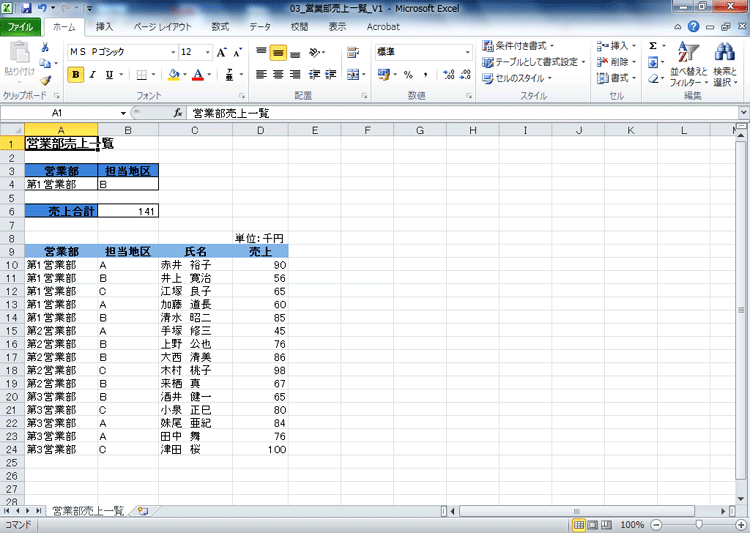Open the File (ファイル) tab
Screen dimensions: 750x533
(20, 27)
